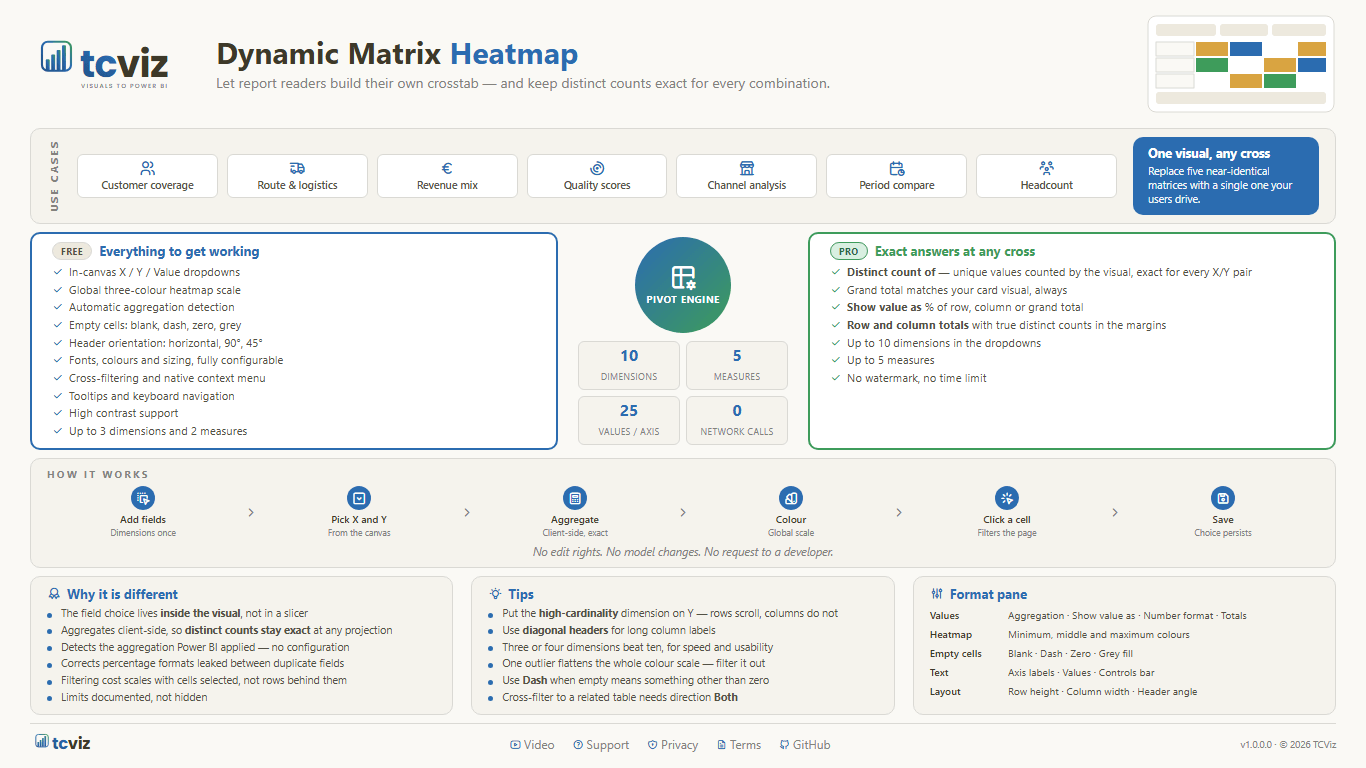Click the Pick X and Y step icon
This screenshot has width=1366, height=768.
tap(359, 498)
